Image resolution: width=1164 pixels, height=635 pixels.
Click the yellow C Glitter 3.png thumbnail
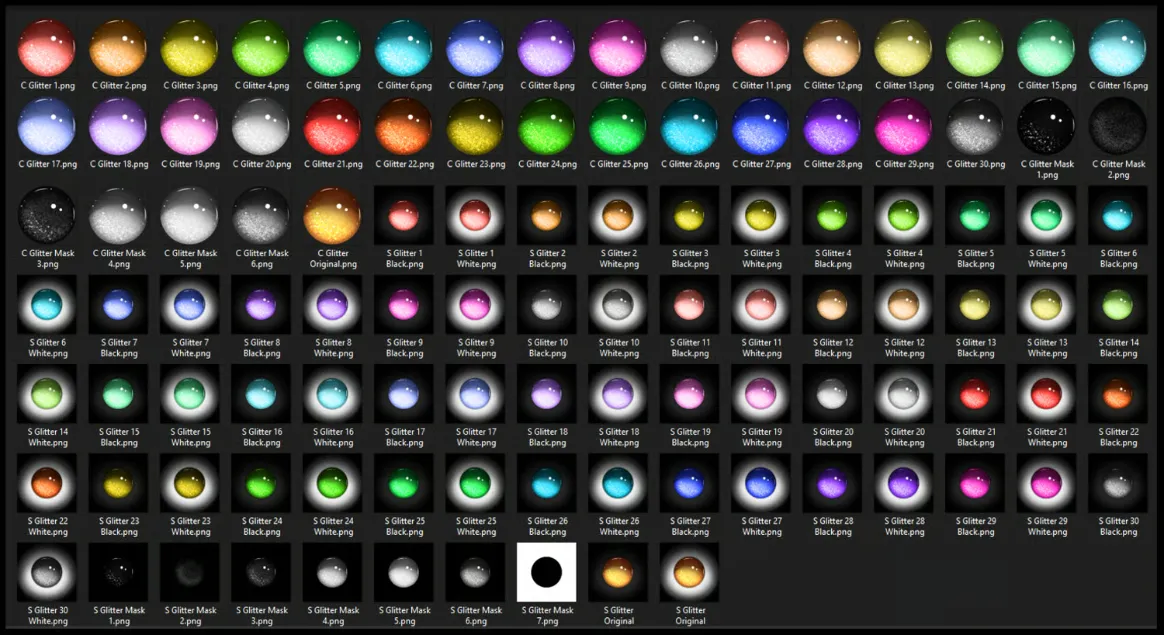[190, 48]
